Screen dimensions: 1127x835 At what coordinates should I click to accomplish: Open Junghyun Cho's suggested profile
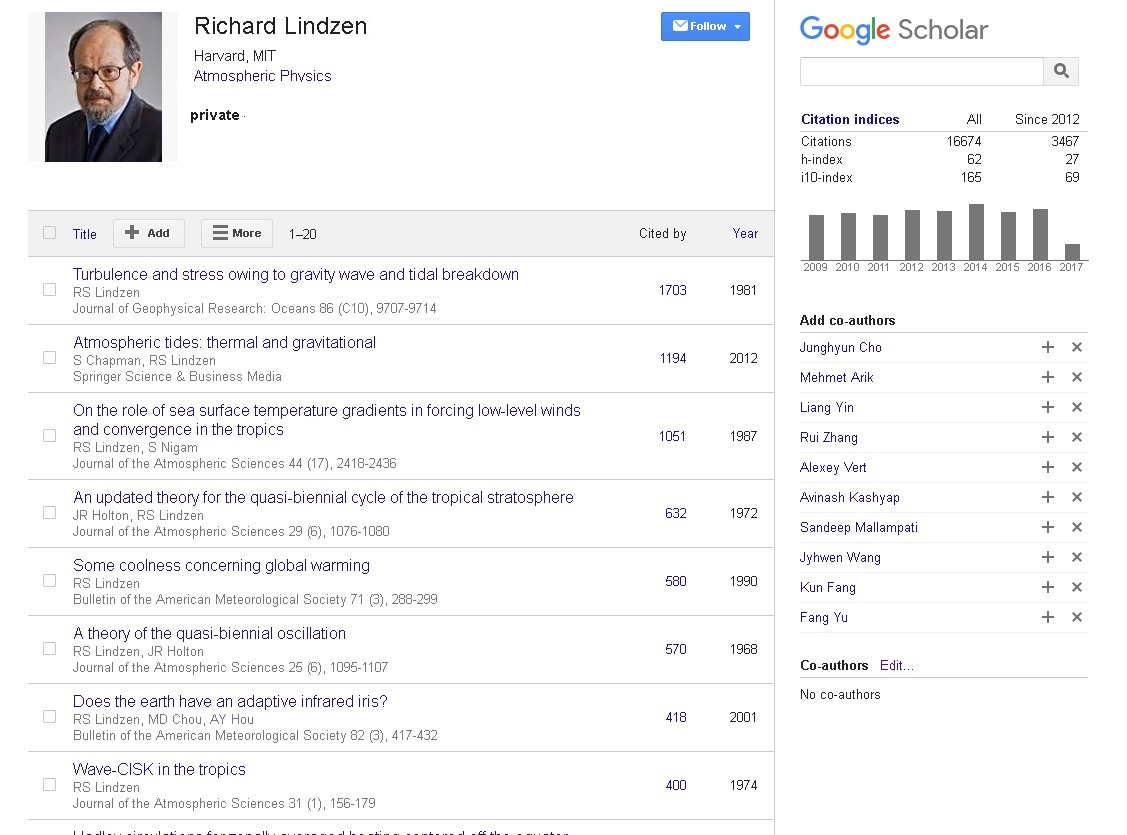click(840, 348)
